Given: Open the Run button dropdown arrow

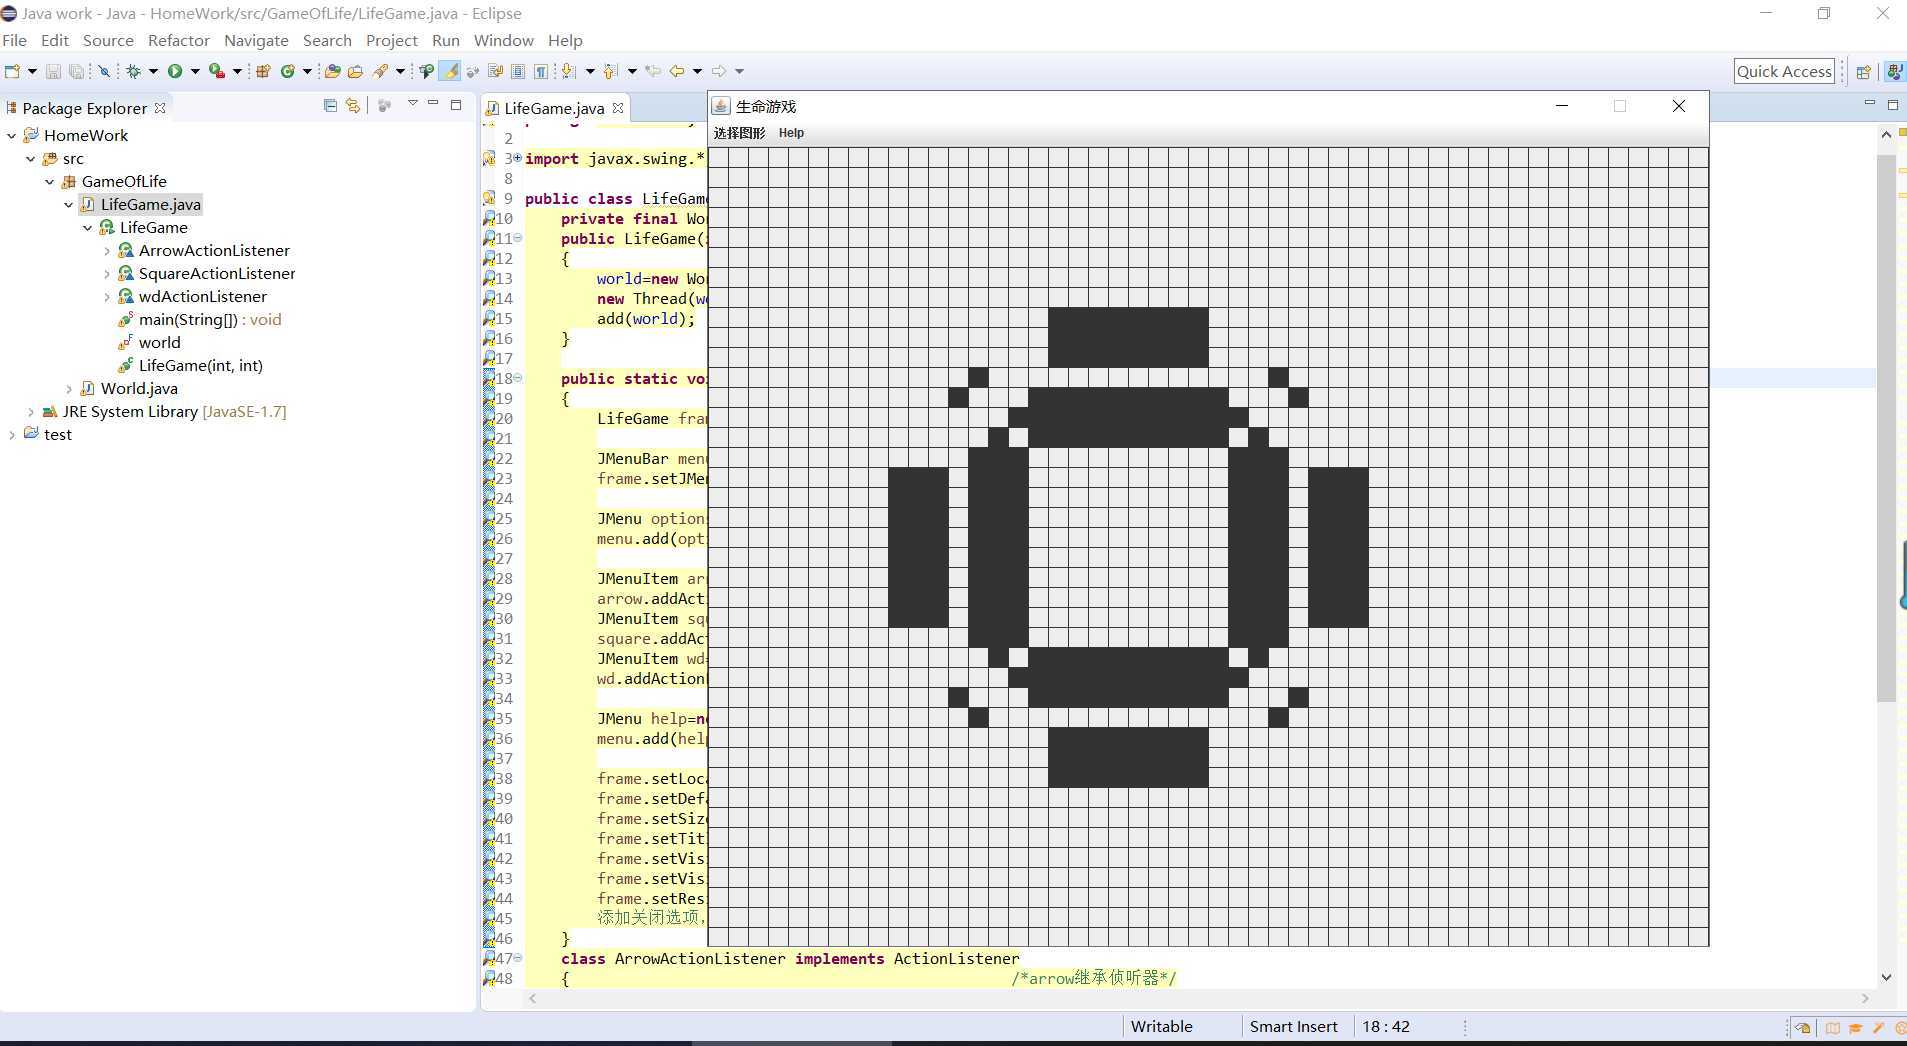Looking at the screenshot, I should click(x=195, y=71).
